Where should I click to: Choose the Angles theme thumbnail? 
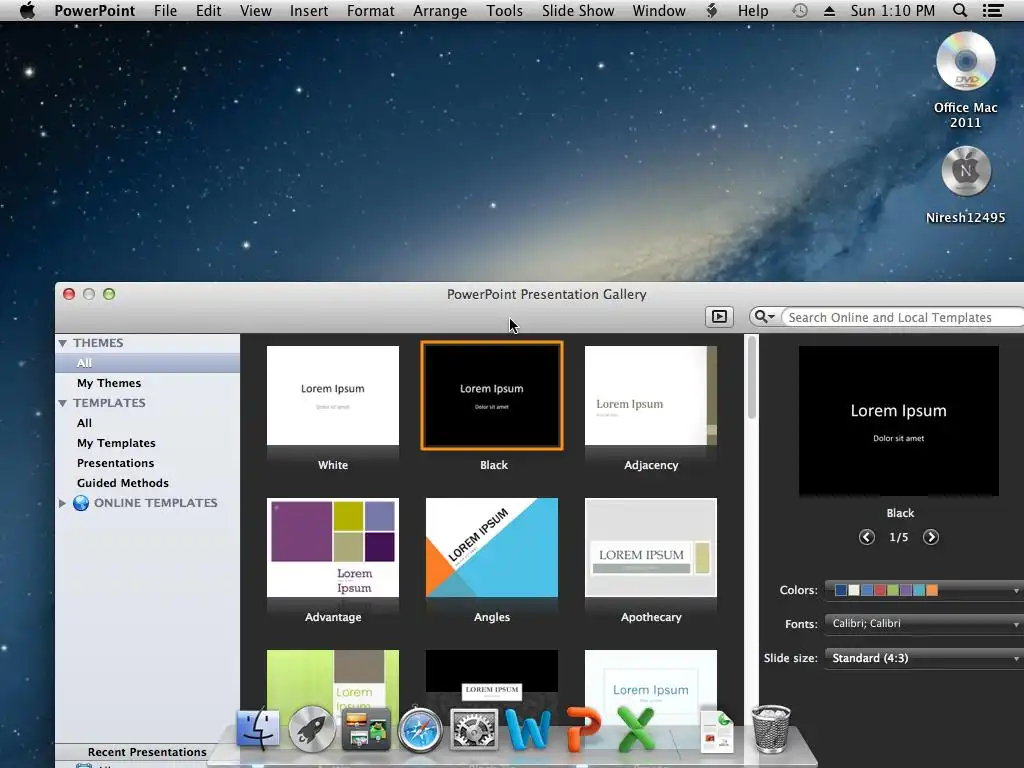pyautogui.click(x=492, y=548)
